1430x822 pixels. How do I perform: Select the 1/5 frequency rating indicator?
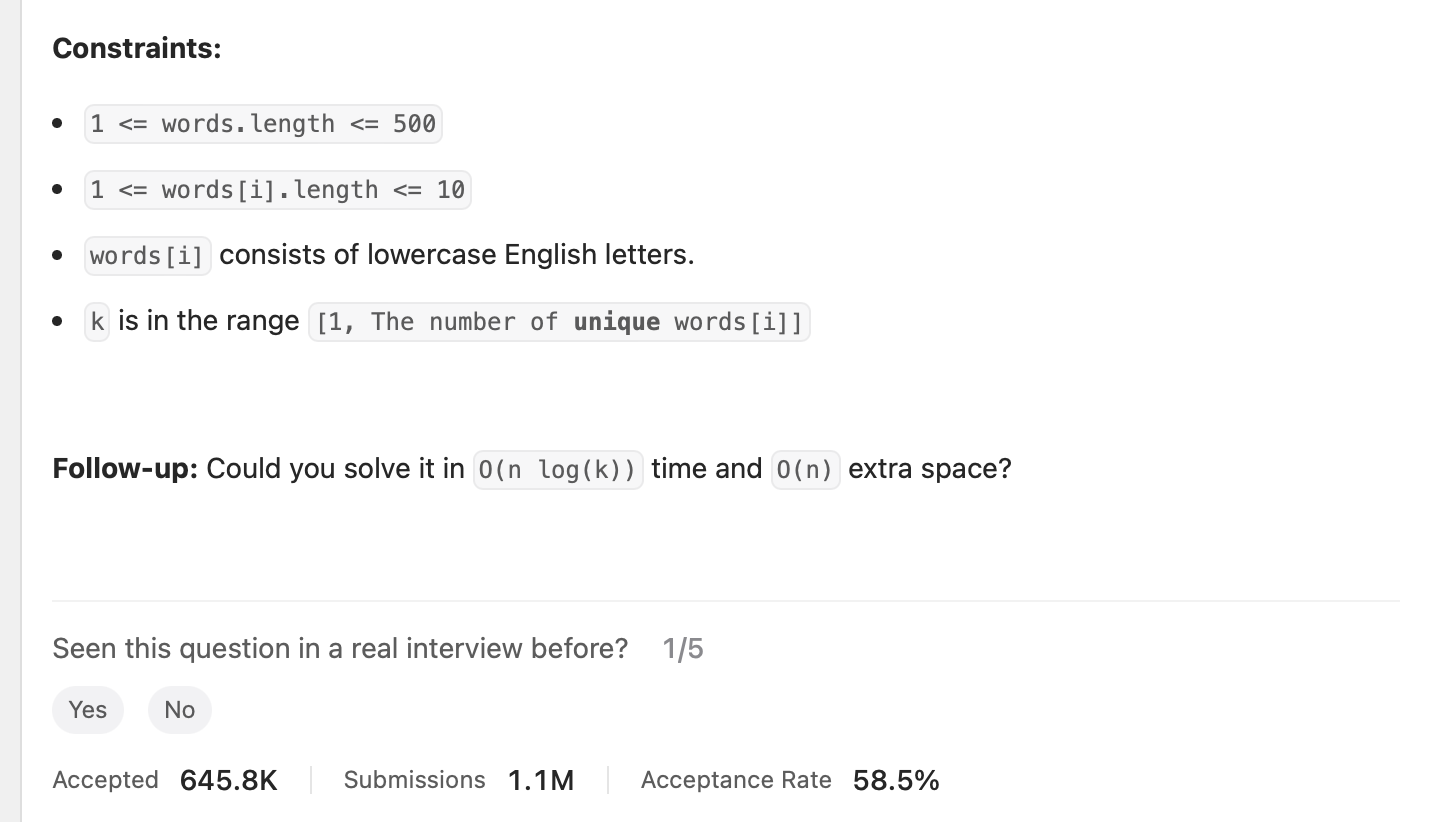(683, 649)
